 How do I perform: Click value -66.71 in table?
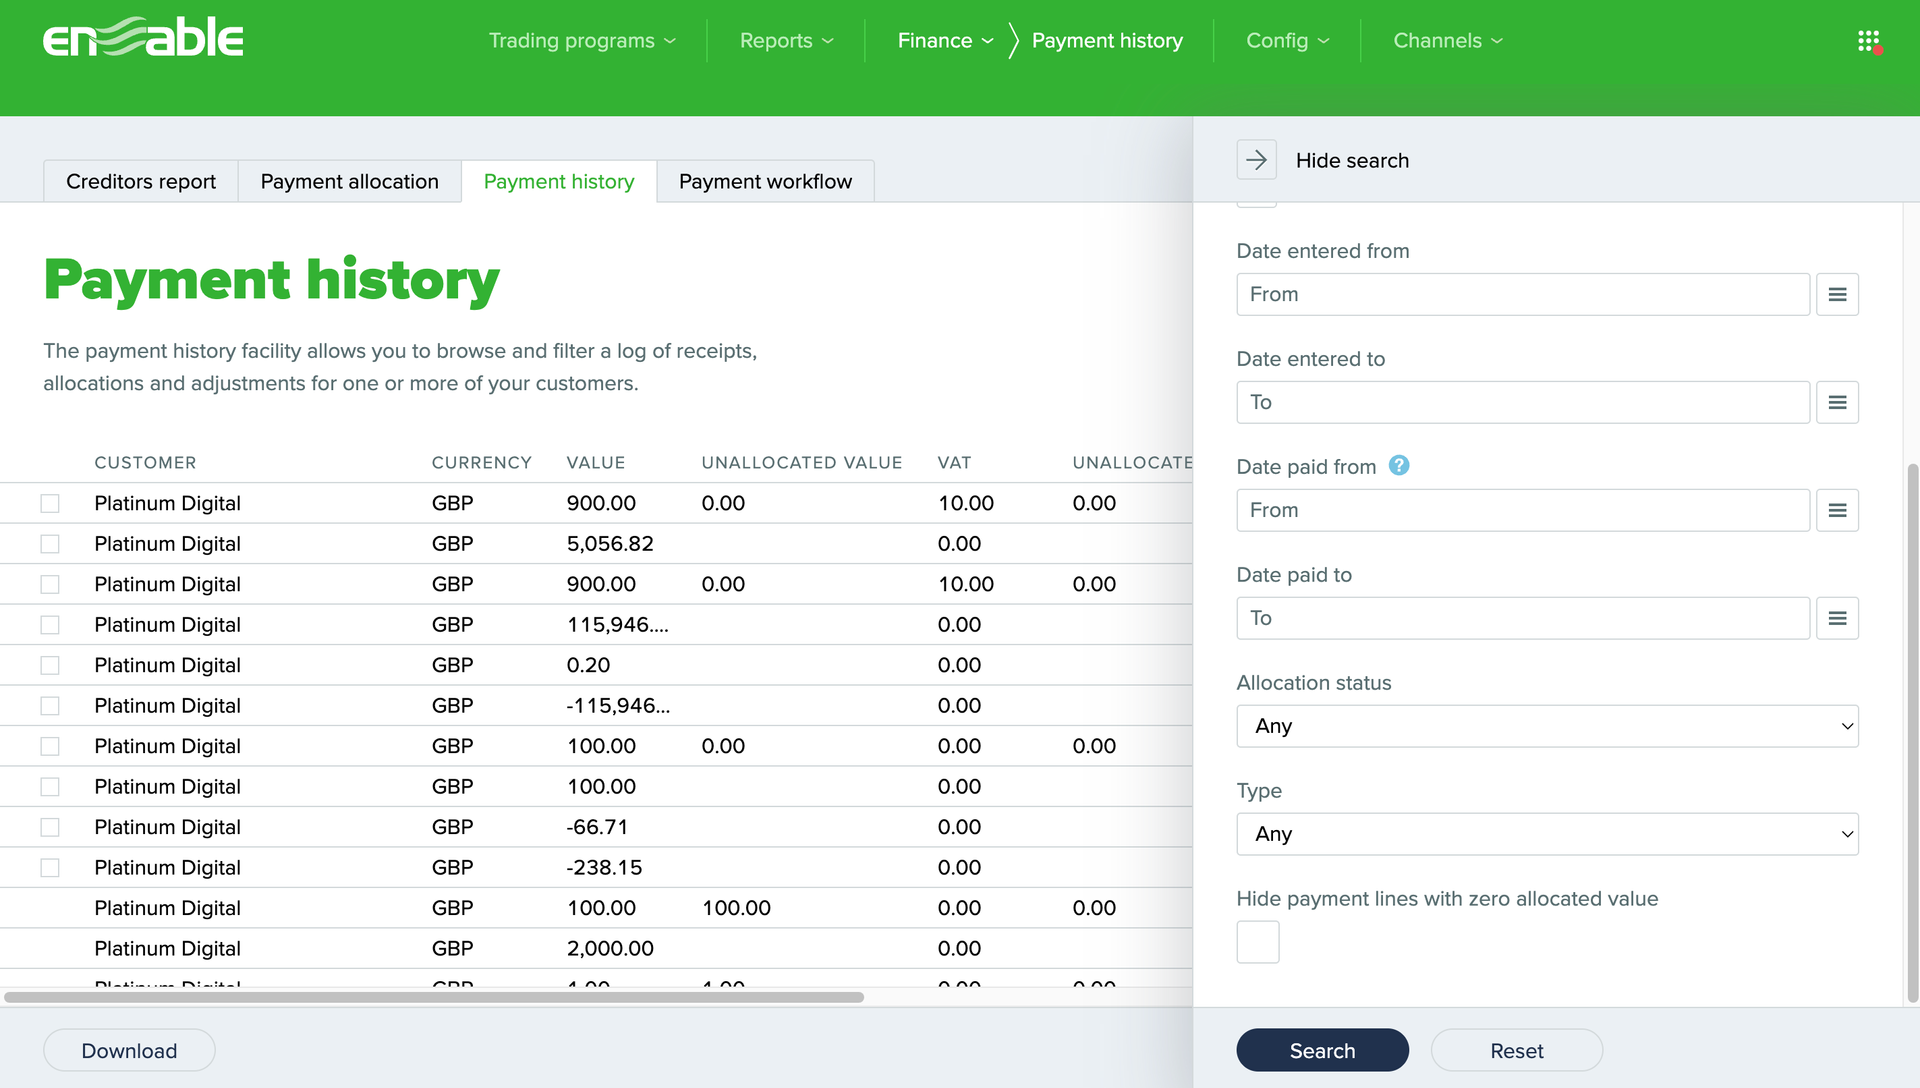(x=597, y=827)
